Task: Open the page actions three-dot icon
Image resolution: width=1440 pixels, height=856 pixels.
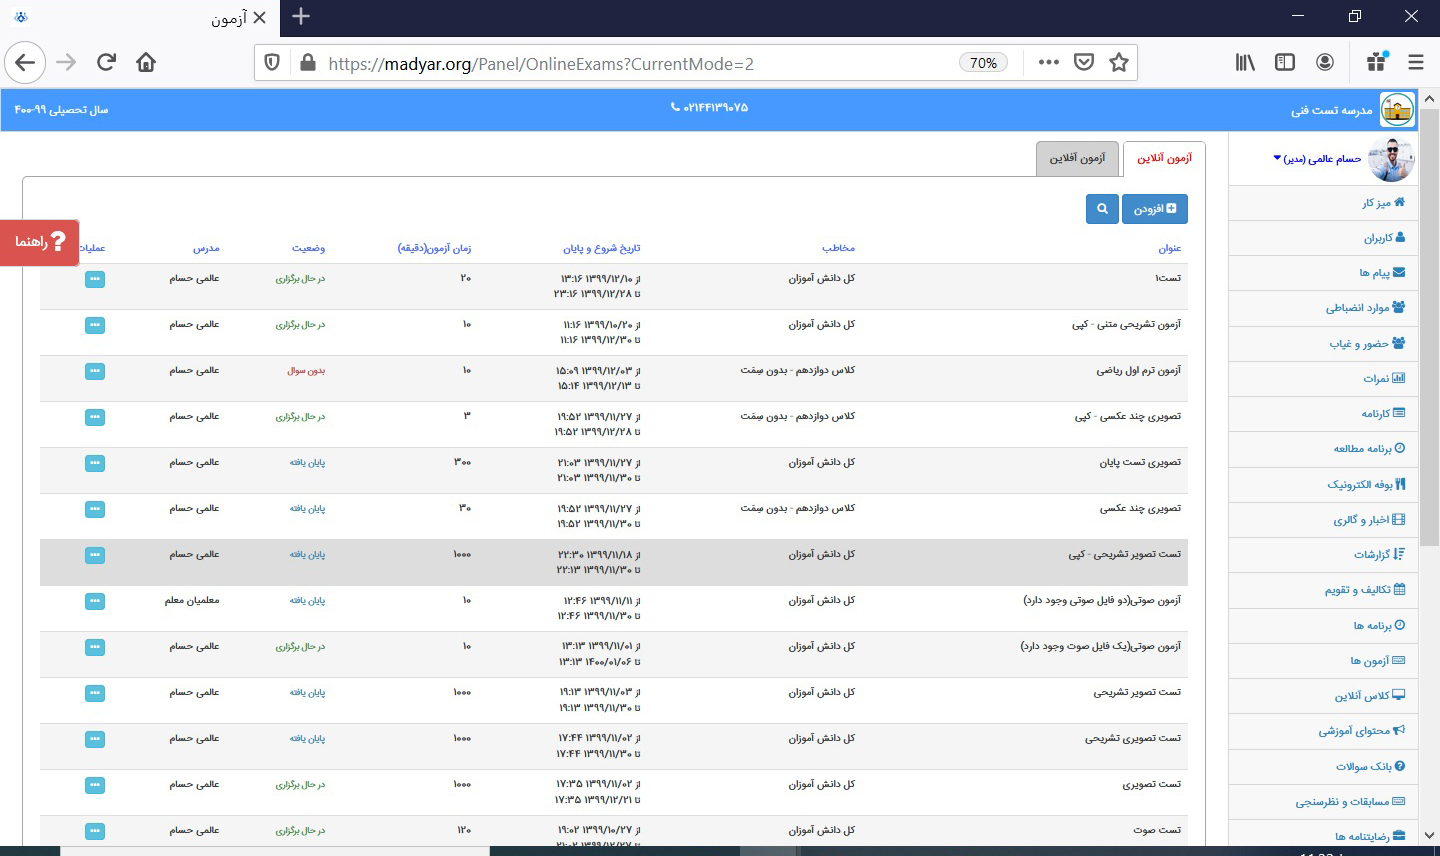Action: 1048,62
